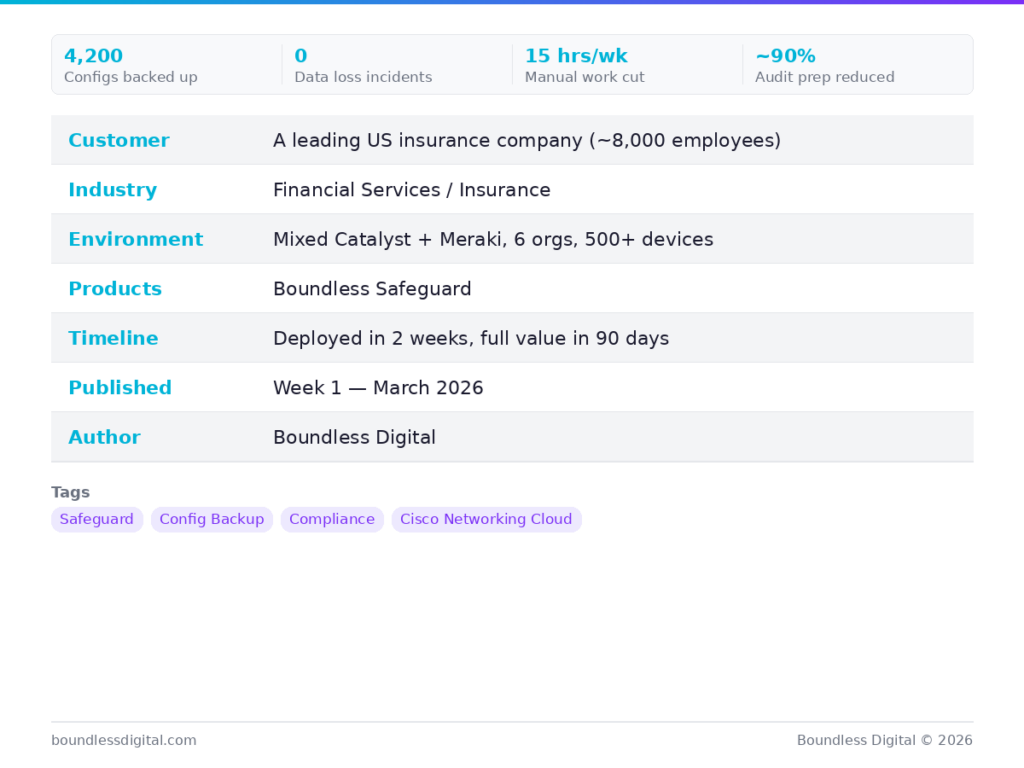
Task: Click the Boundless Safeguard product value
Action: tap(372, 289)
